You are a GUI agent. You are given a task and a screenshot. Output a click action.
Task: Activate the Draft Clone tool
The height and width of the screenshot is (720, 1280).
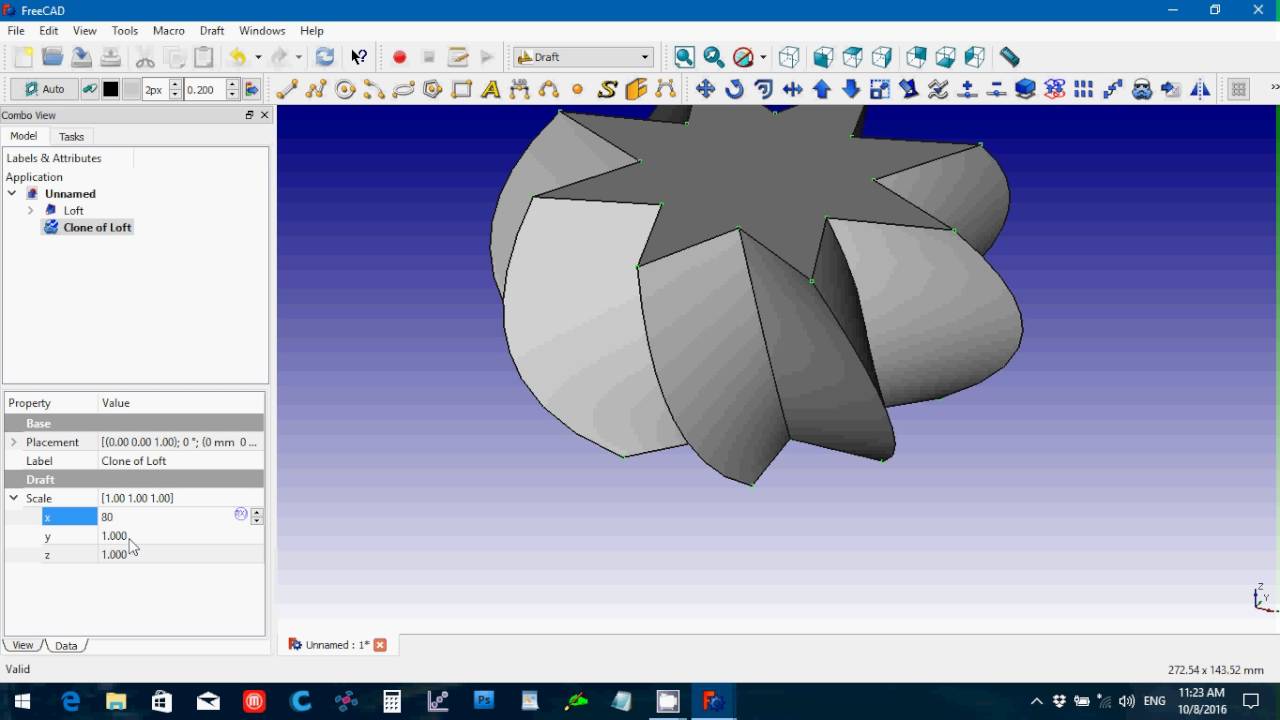1142,89
